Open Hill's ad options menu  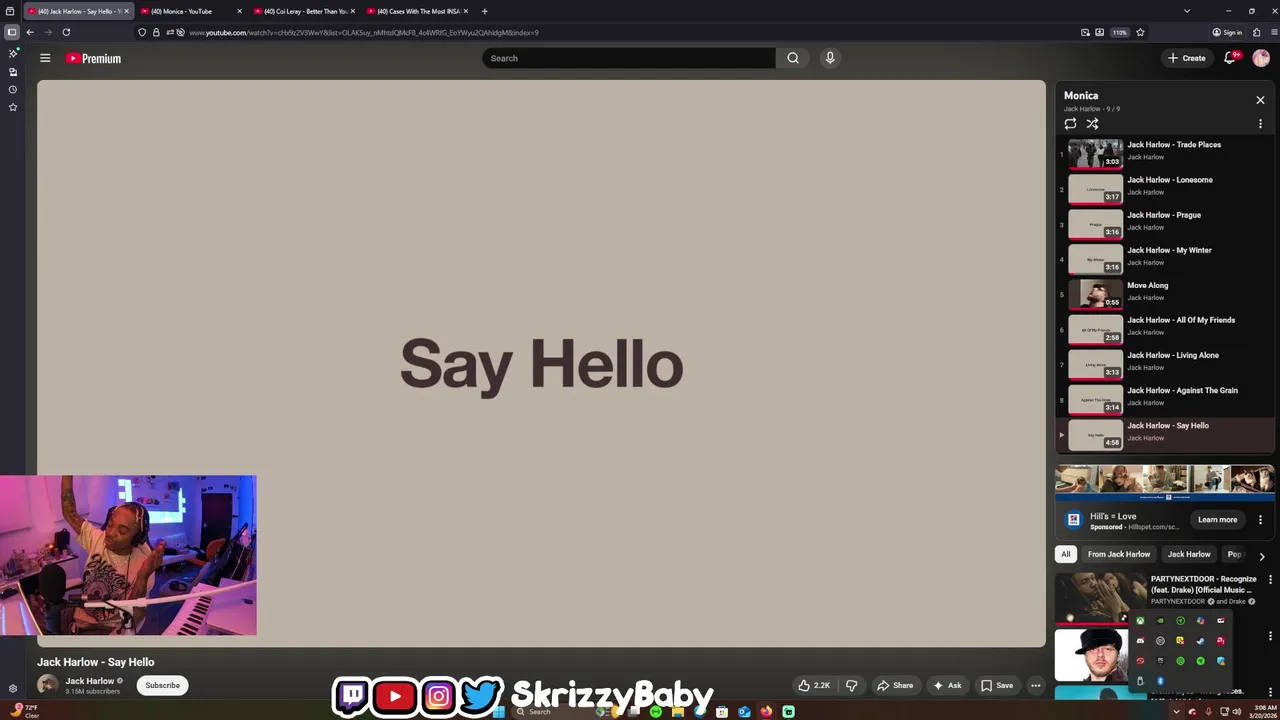pos(1260,520)
